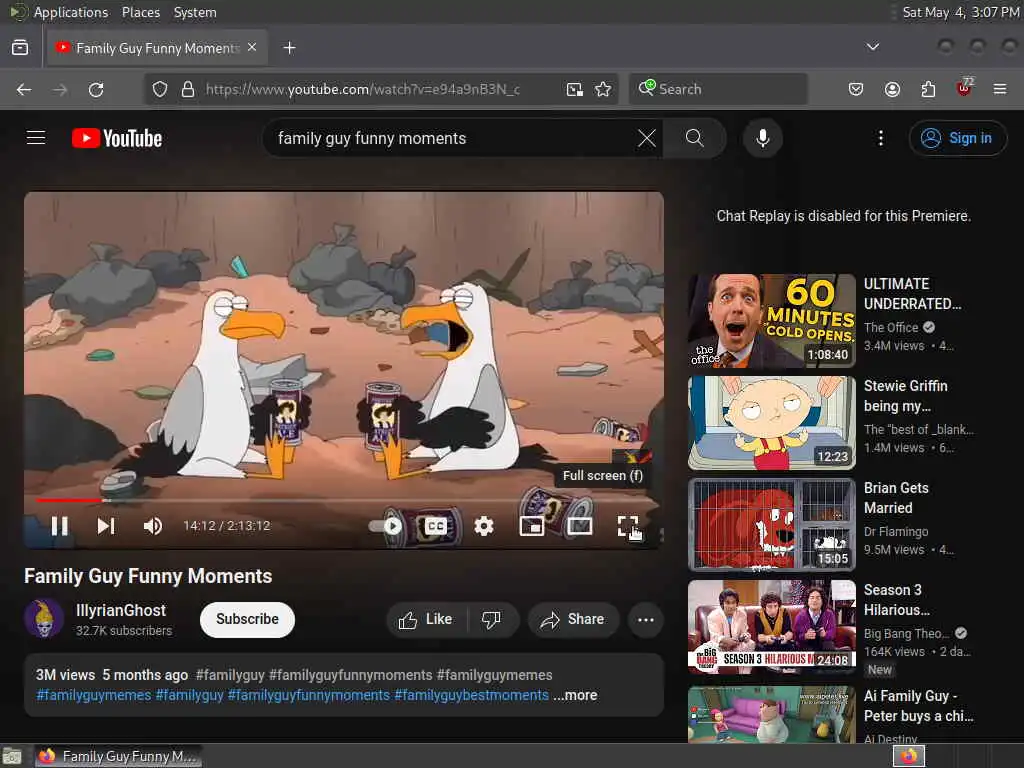Open #familyguymemes blue hashtag link
1024x768 pixels.
93,696
